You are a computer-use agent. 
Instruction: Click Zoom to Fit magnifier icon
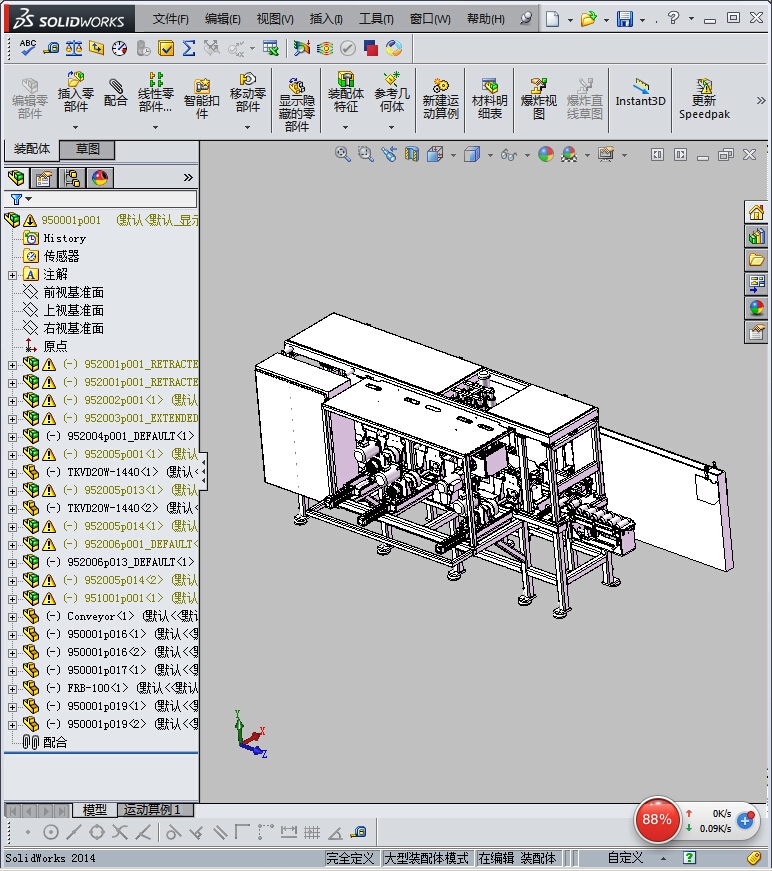click(x=343, y=154)
